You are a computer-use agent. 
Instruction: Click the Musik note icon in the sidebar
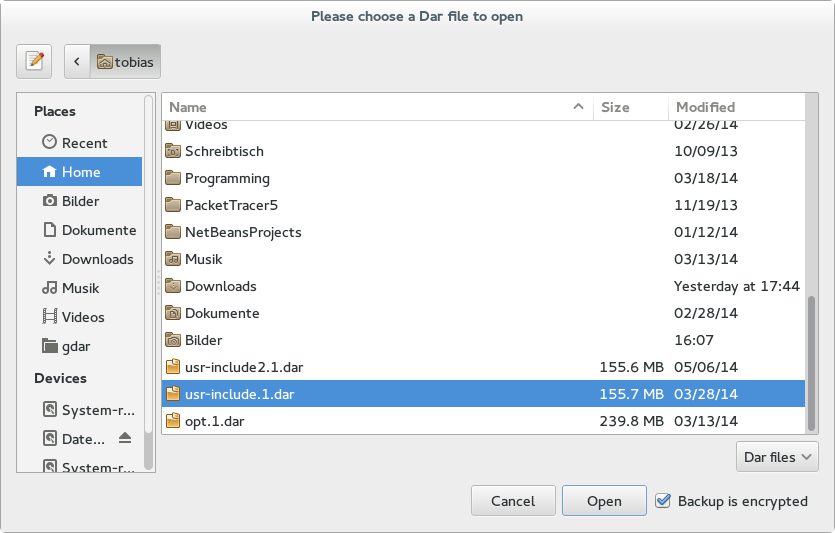(50, 288)
